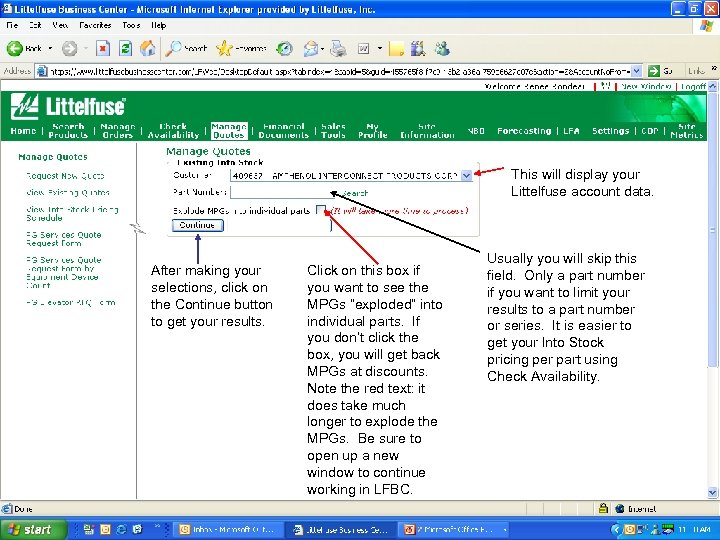Click the browser address bar URL
The image size is (720, 540).
(x=339, y=71)
